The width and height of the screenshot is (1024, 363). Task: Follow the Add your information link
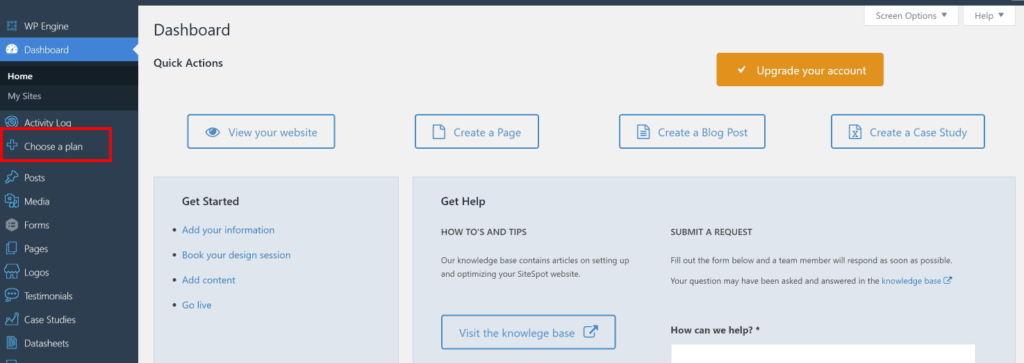point(228,230)
